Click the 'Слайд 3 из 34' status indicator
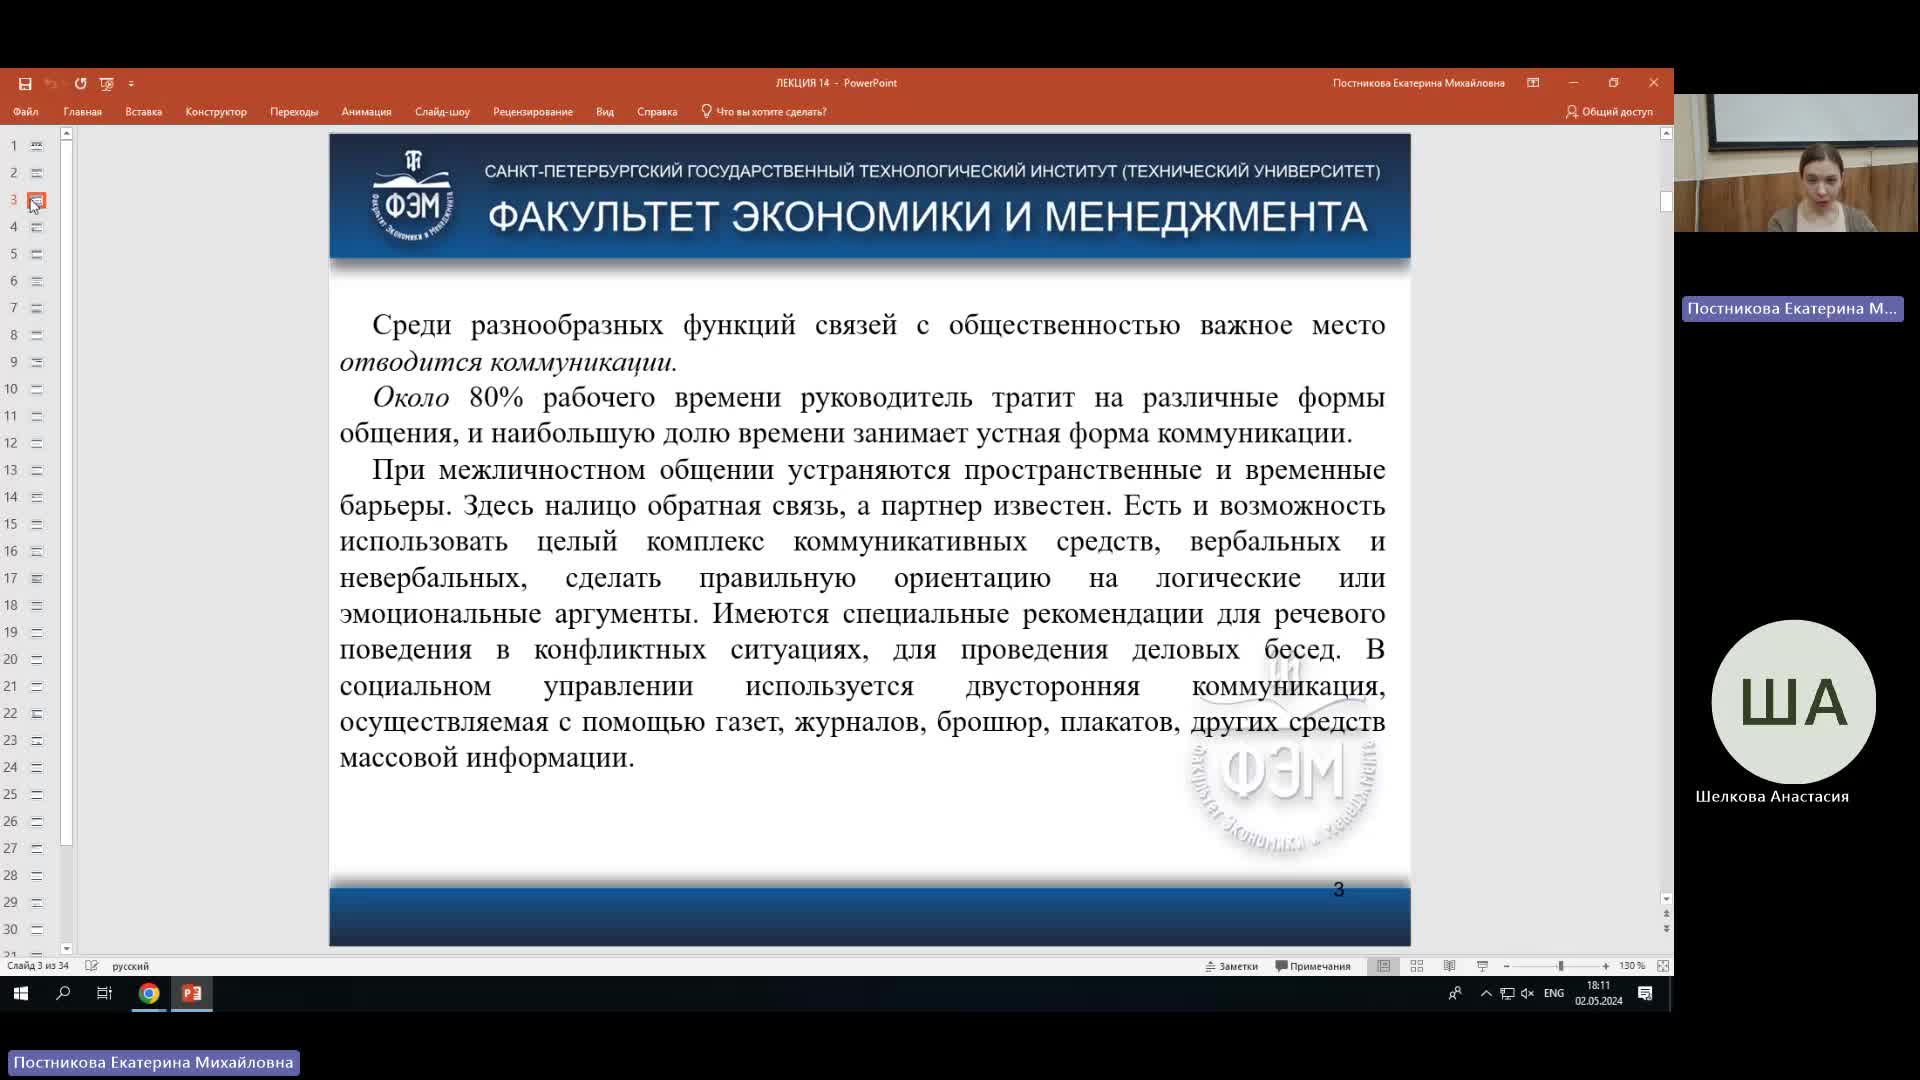Image resolution: width=1920 pixels, height=1080 pixels. [38, 966]
